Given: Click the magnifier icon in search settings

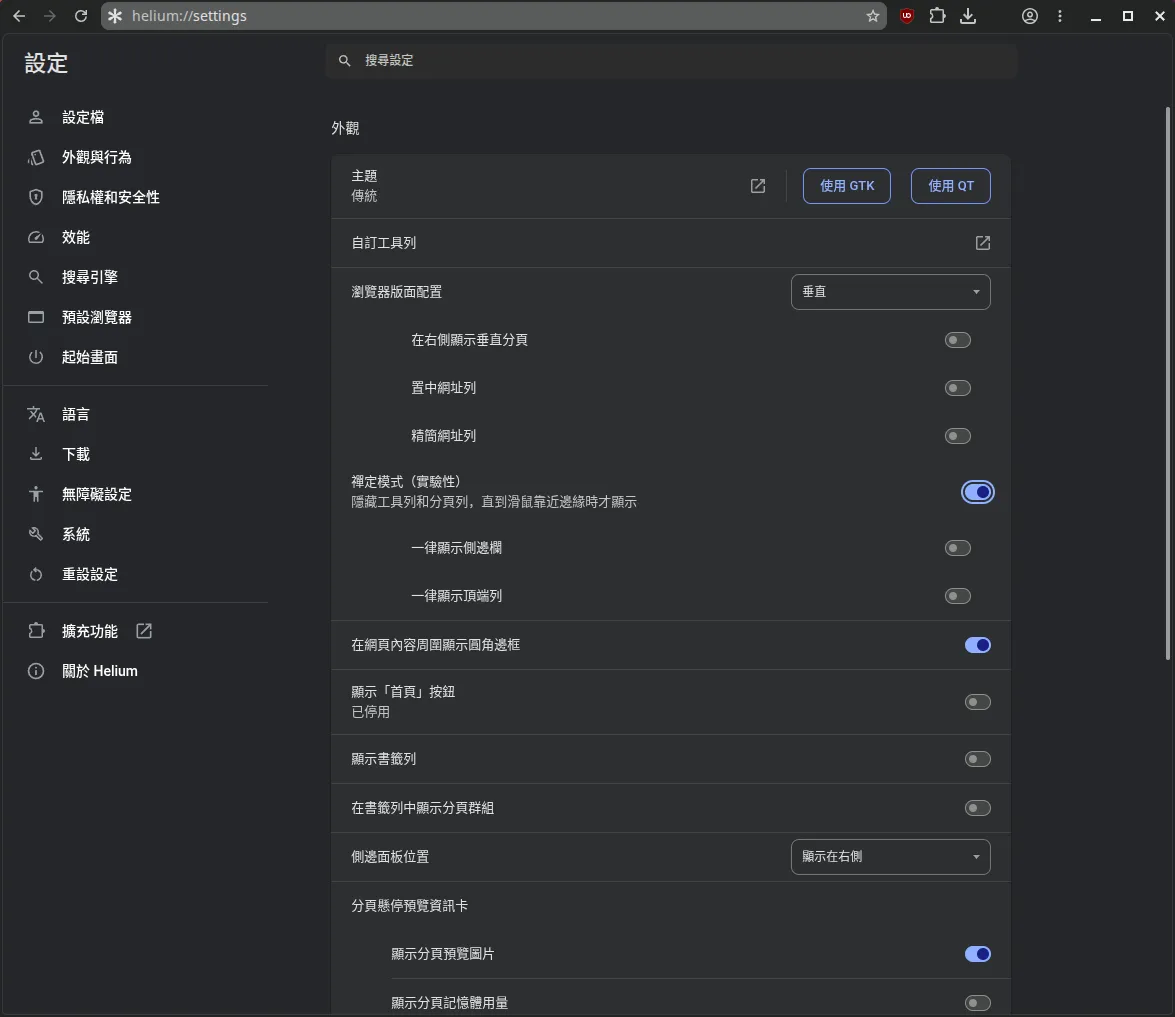Looking at the screenshot, I should [x=345, y=60].
